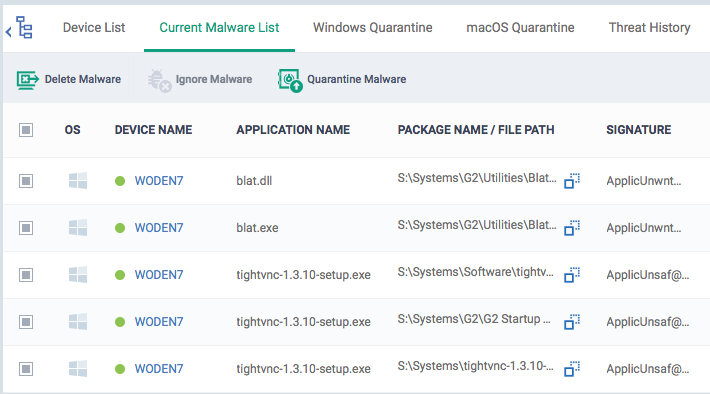Go to the Threat History tab
This screenshot has height=394, width=710.
point(649,28)
